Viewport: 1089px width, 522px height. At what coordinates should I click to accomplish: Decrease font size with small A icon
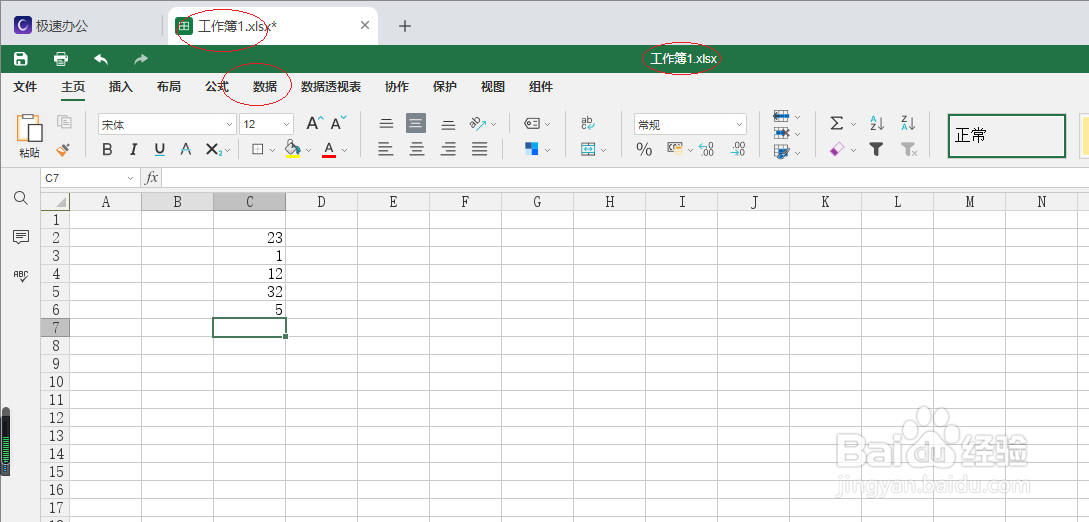click(x=338, y=123)
